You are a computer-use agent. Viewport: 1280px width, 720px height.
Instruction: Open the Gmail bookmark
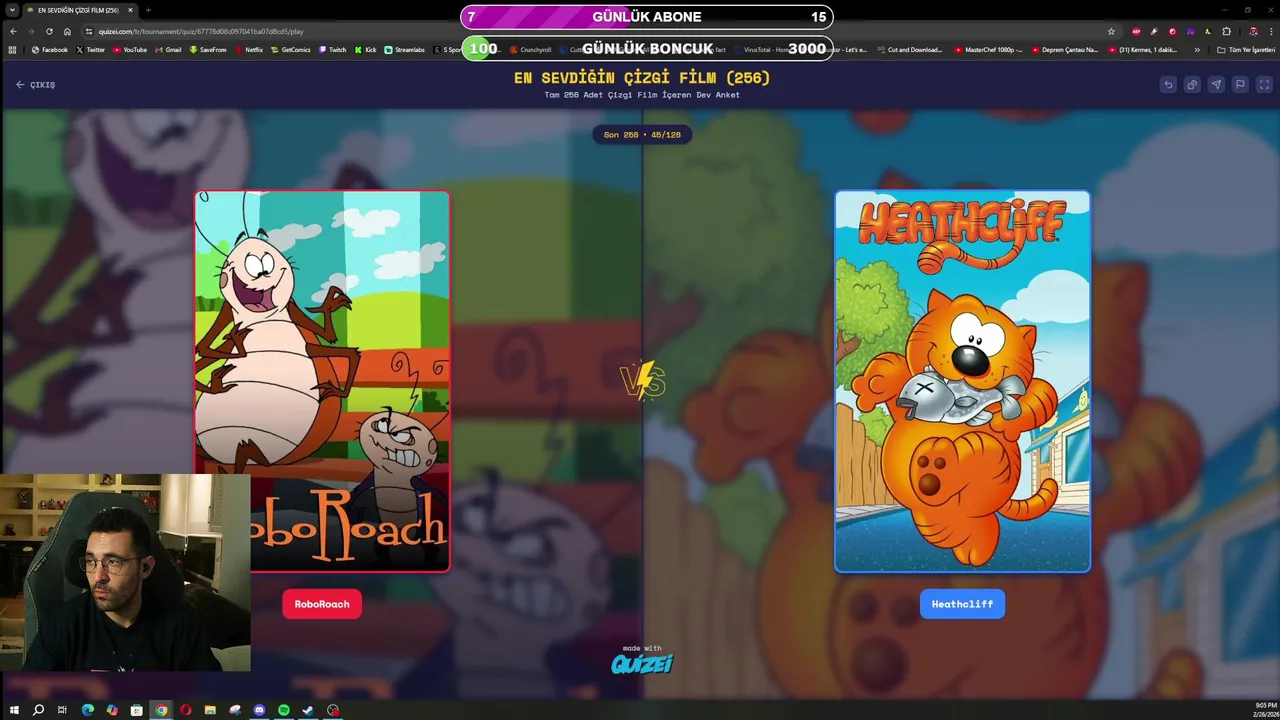pos(168,49)
